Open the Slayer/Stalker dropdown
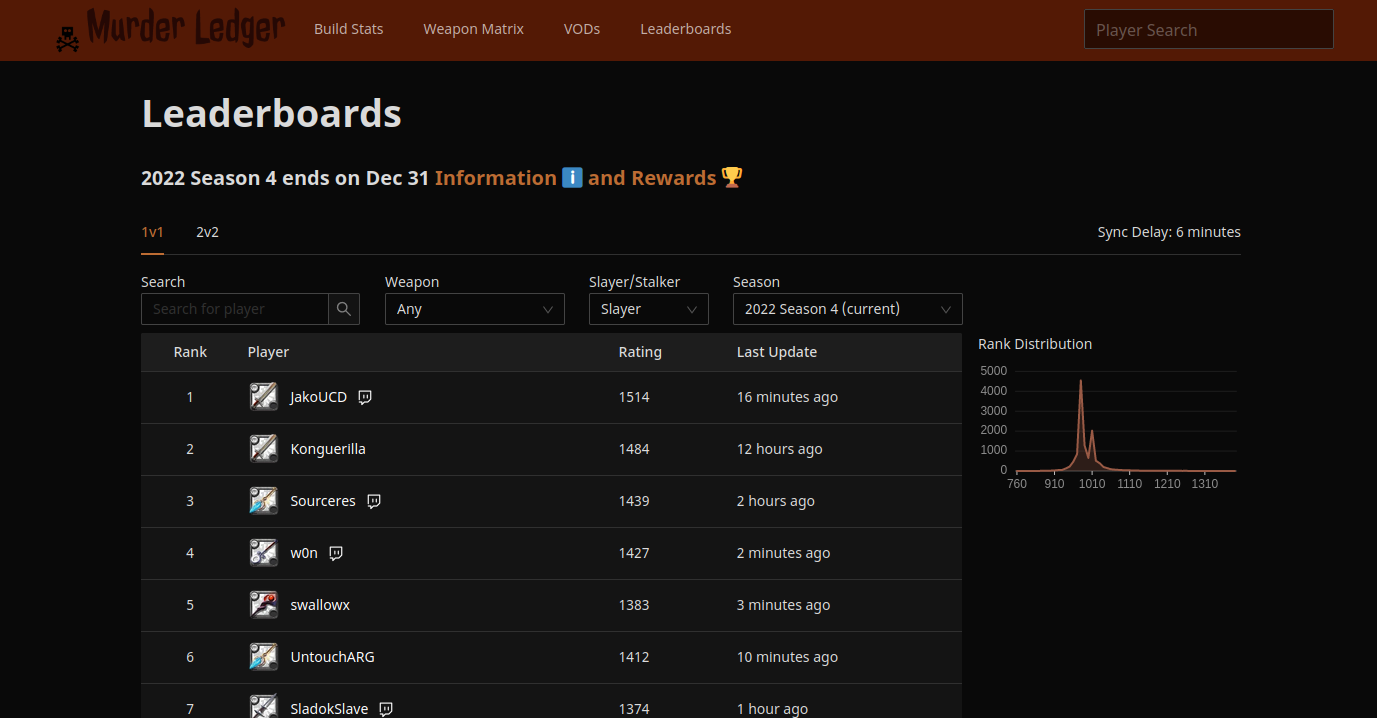1377x718 pixels. click(648, 309)
